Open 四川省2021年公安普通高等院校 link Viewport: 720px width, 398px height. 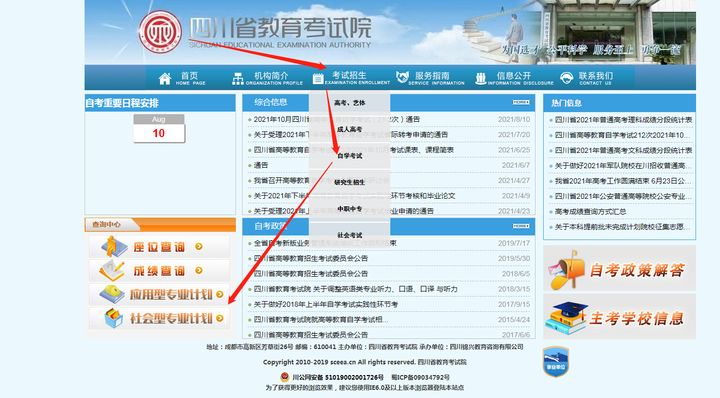(623, 196)
